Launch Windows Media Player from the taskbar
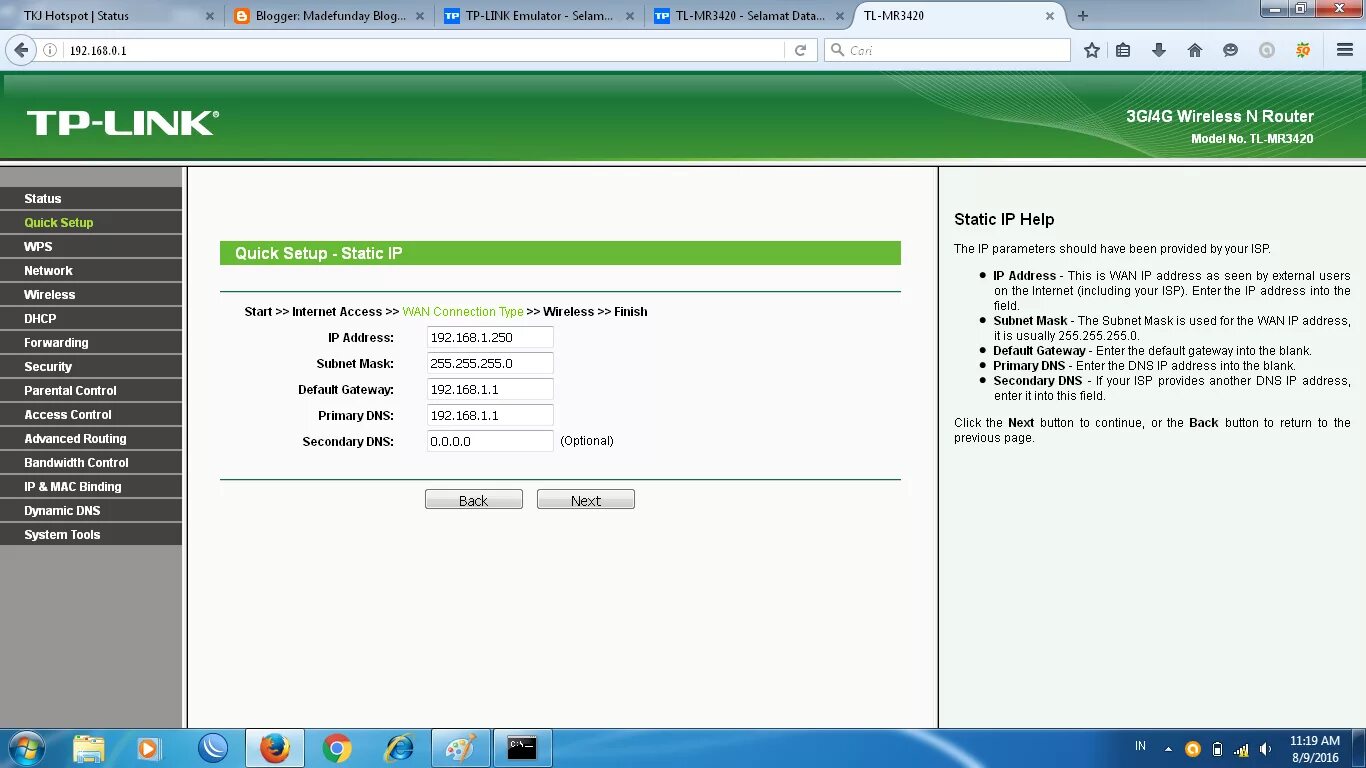Image resolution: width=1366 pixels, height=768 pixels. [149, 748]
